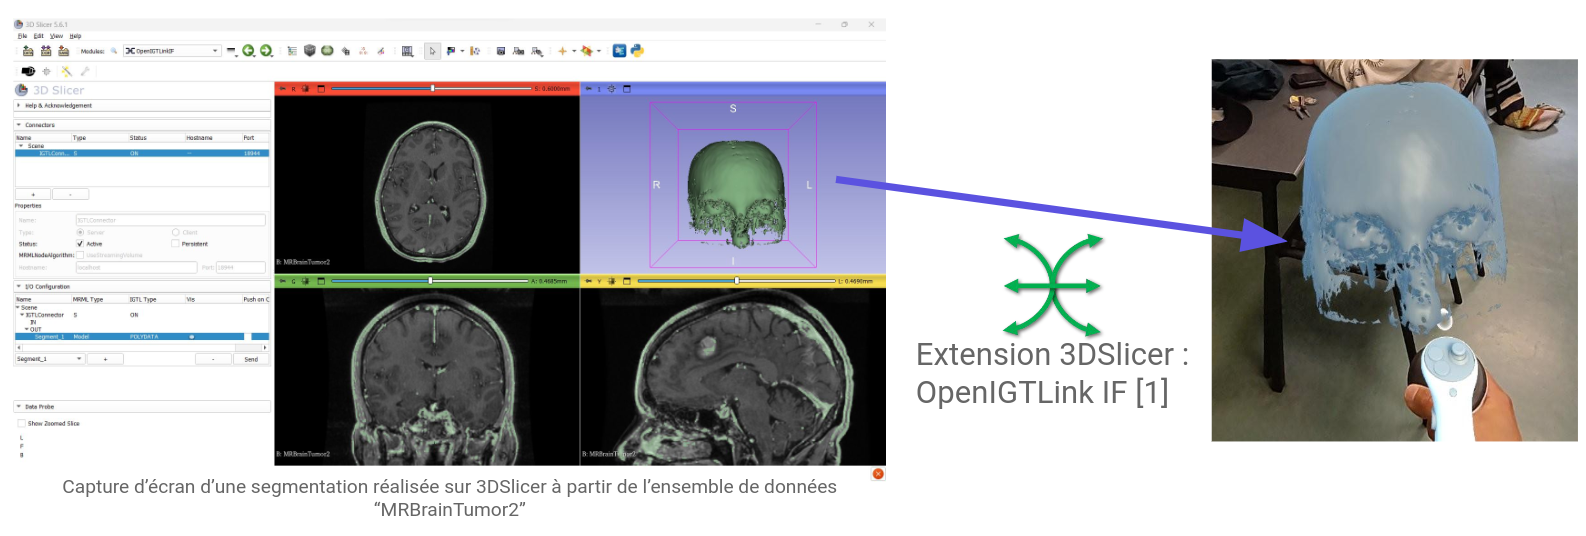Viewport: 1586px width, 536px height.
Task: Open the Segment_1 node selector combo box
Action: coord(50,359)
